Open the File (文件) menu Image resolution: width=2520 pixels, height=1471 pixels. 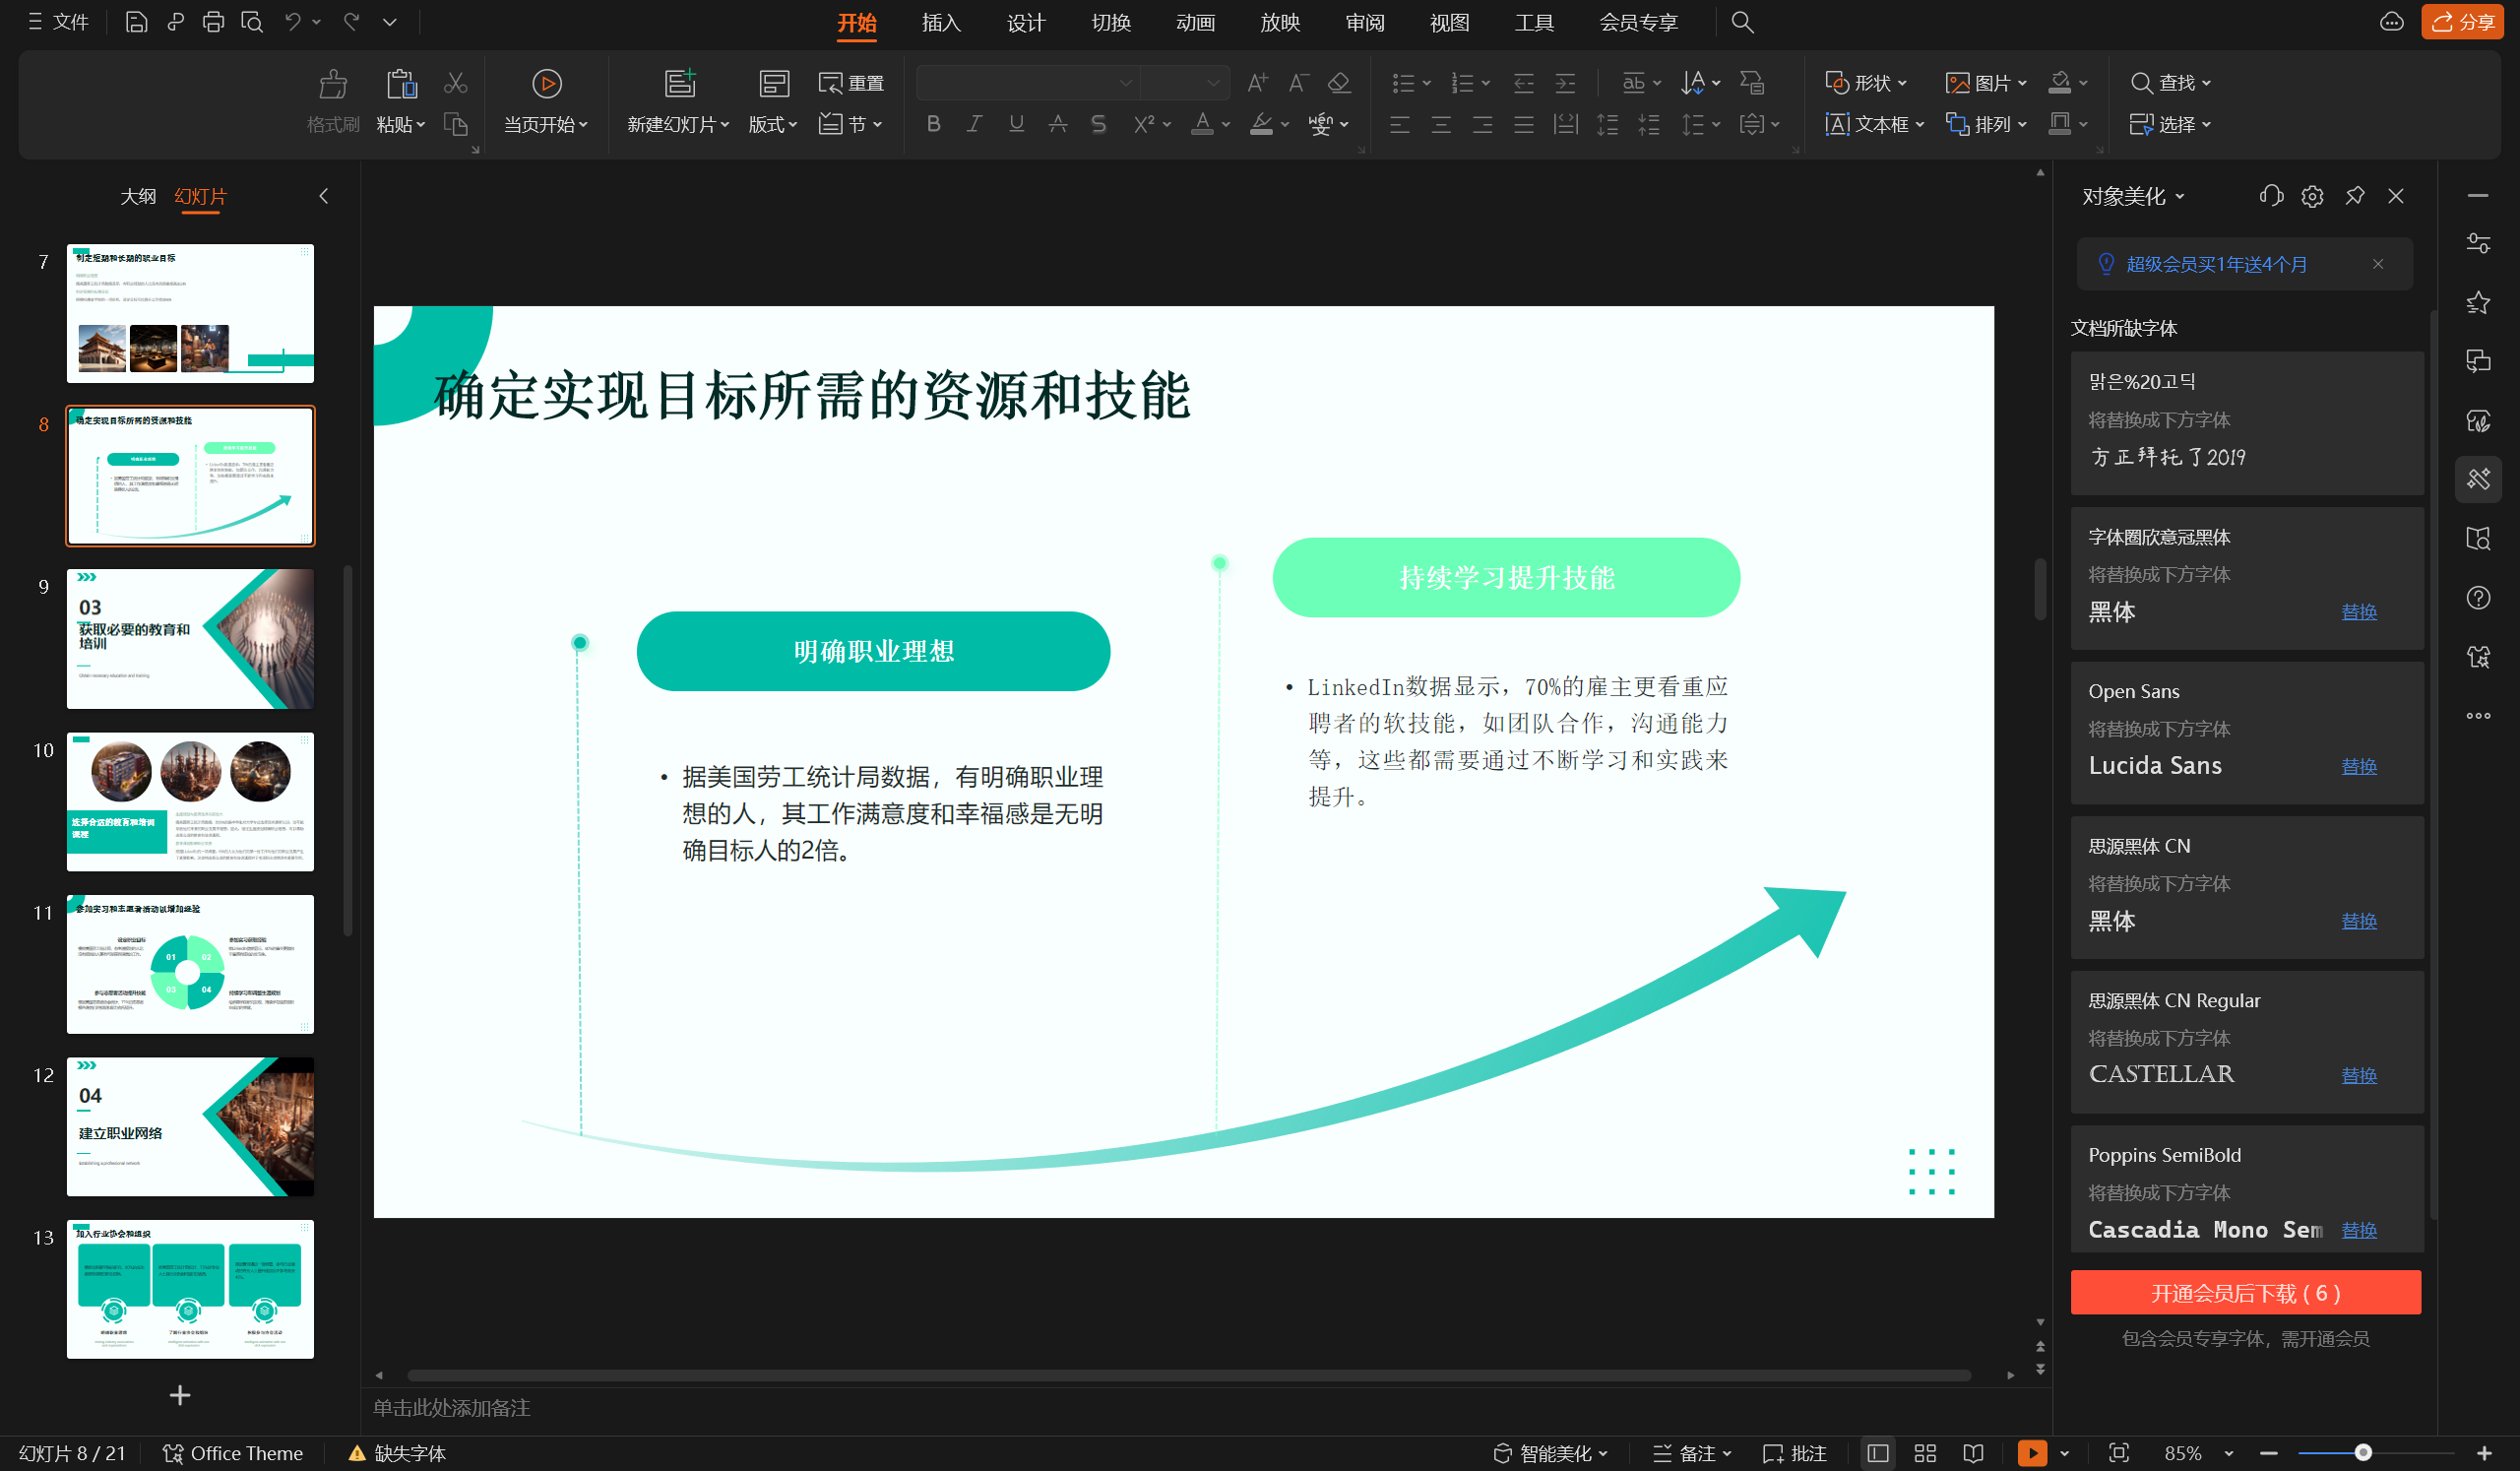[59, 22]
